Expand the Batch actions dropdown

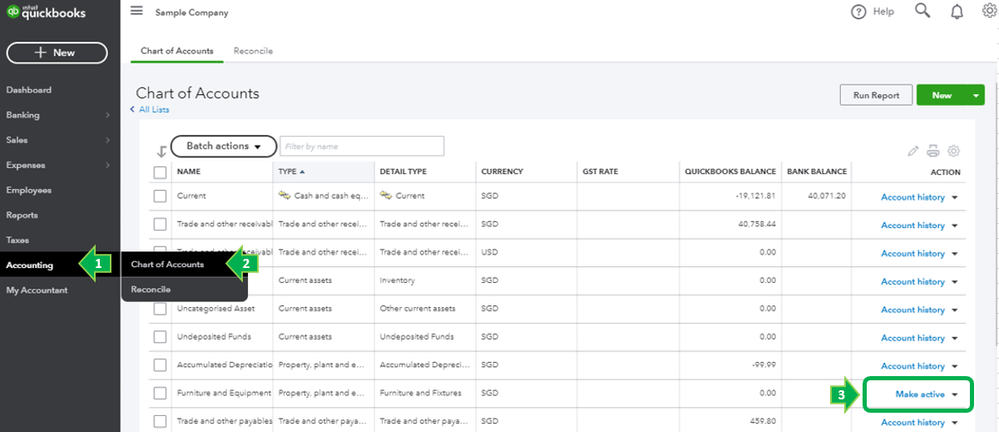[222, 146]
